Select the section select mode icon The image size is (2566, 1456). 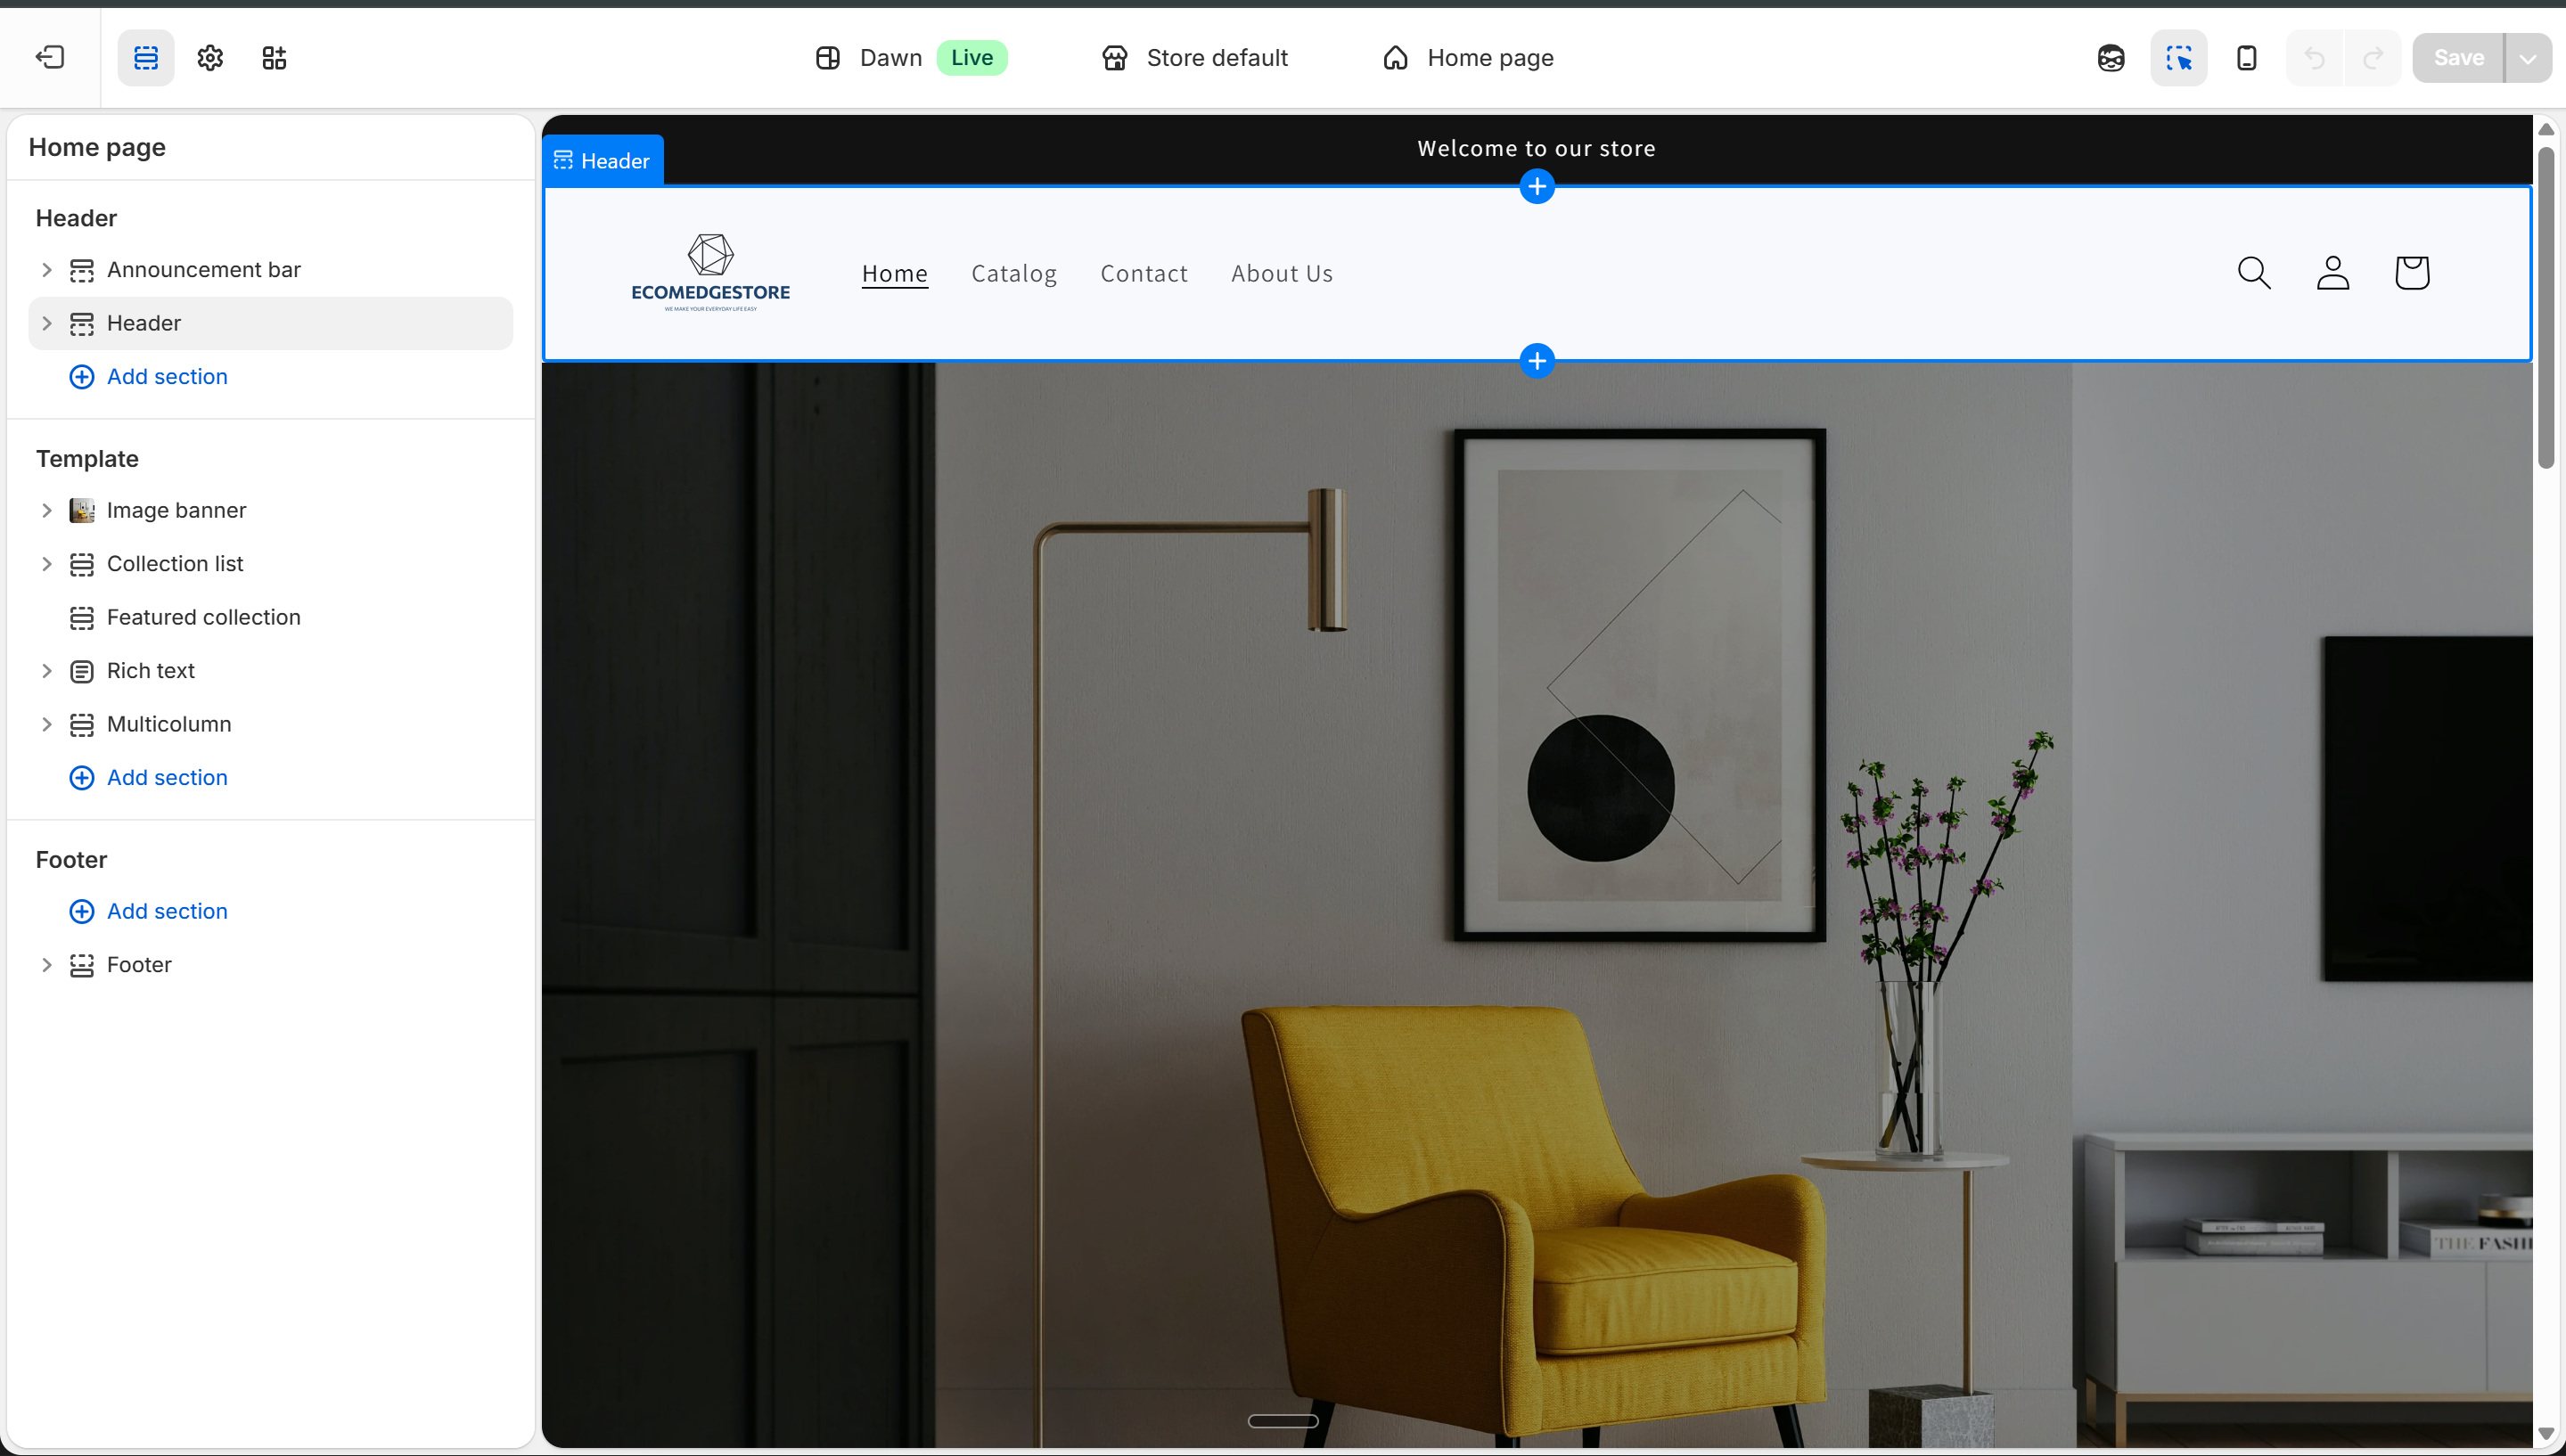click(x=2179, y=57)
